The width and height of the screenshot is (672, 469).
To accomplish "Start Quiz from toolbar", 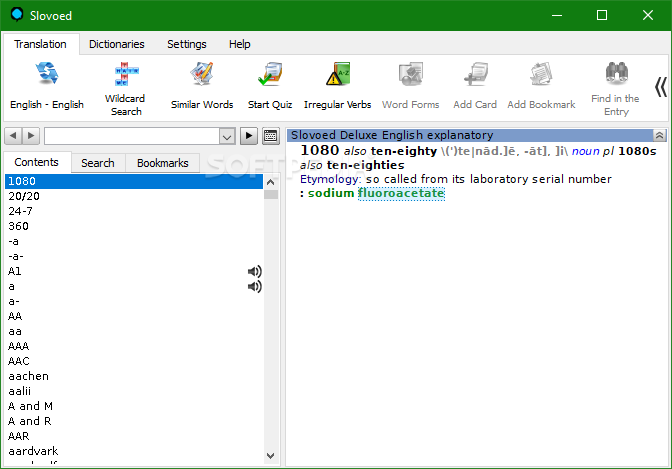I will pos(270,86).
